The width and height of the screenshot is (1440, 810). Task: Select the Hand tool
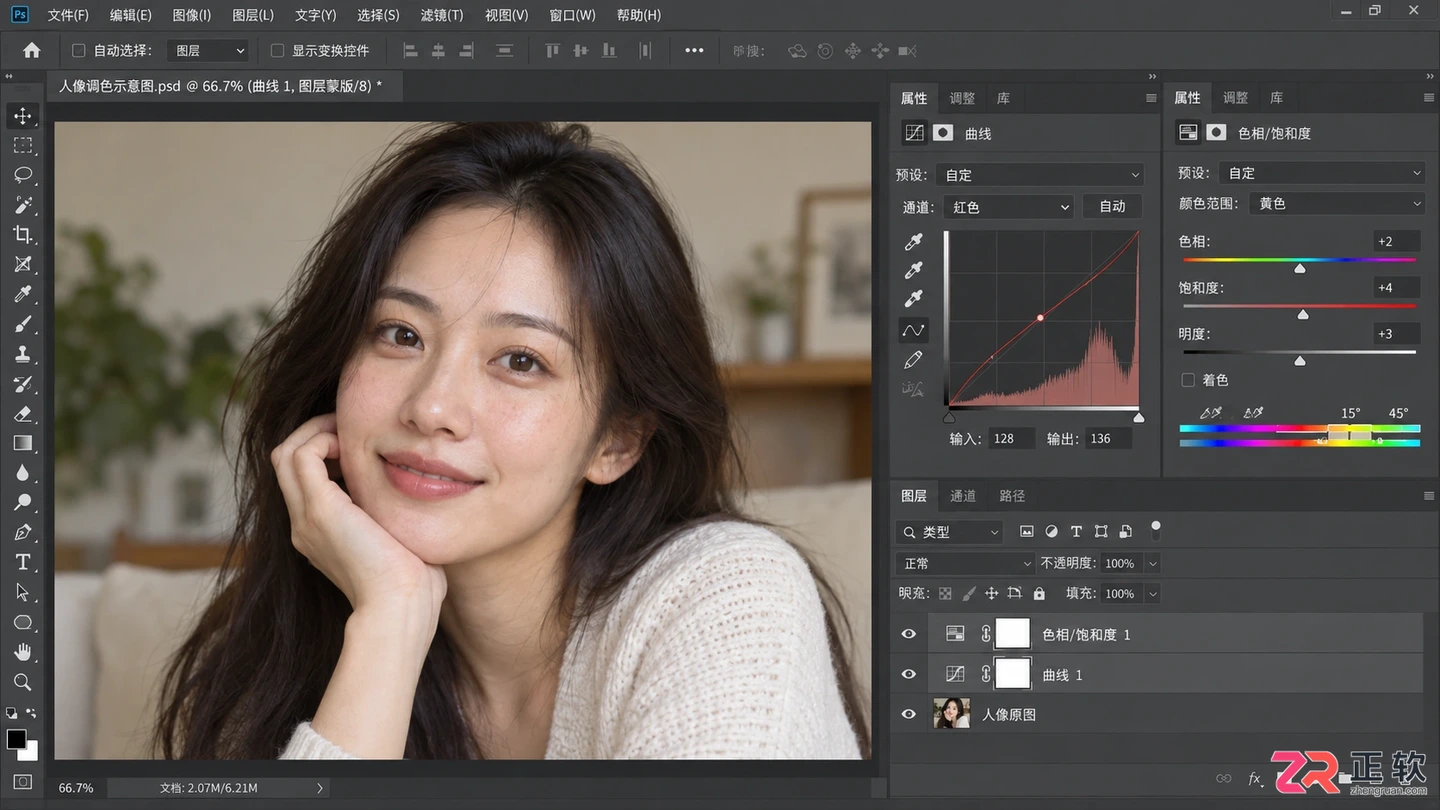22,652
